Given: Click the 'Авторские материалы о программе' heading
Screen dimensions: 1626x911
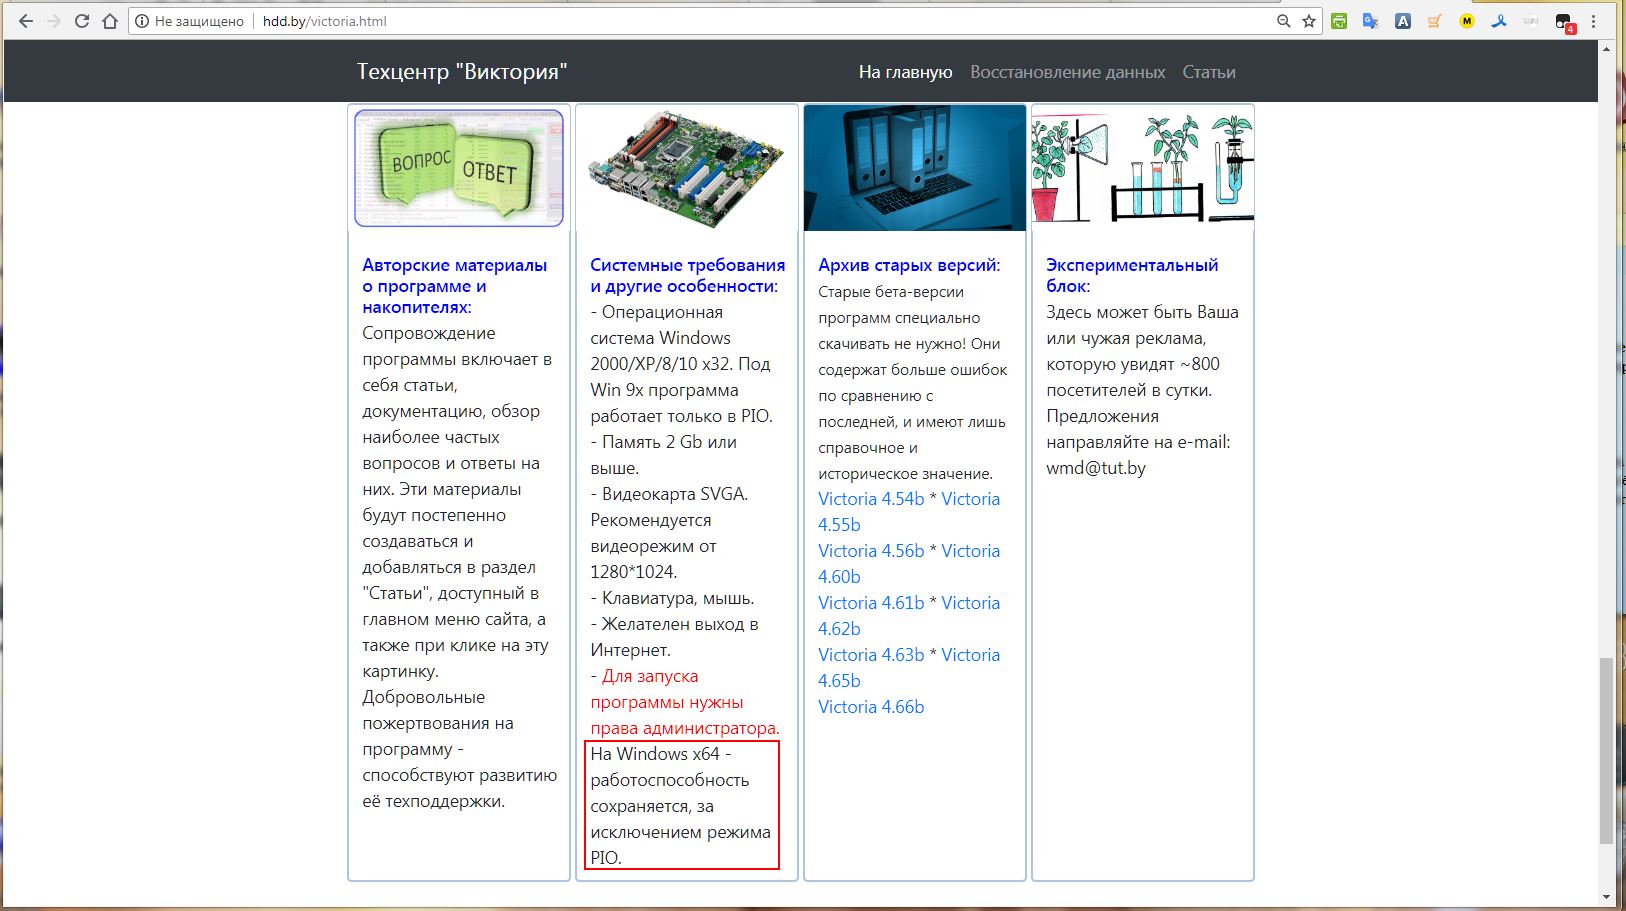Looking at the screenshot, I should [455, 286].
